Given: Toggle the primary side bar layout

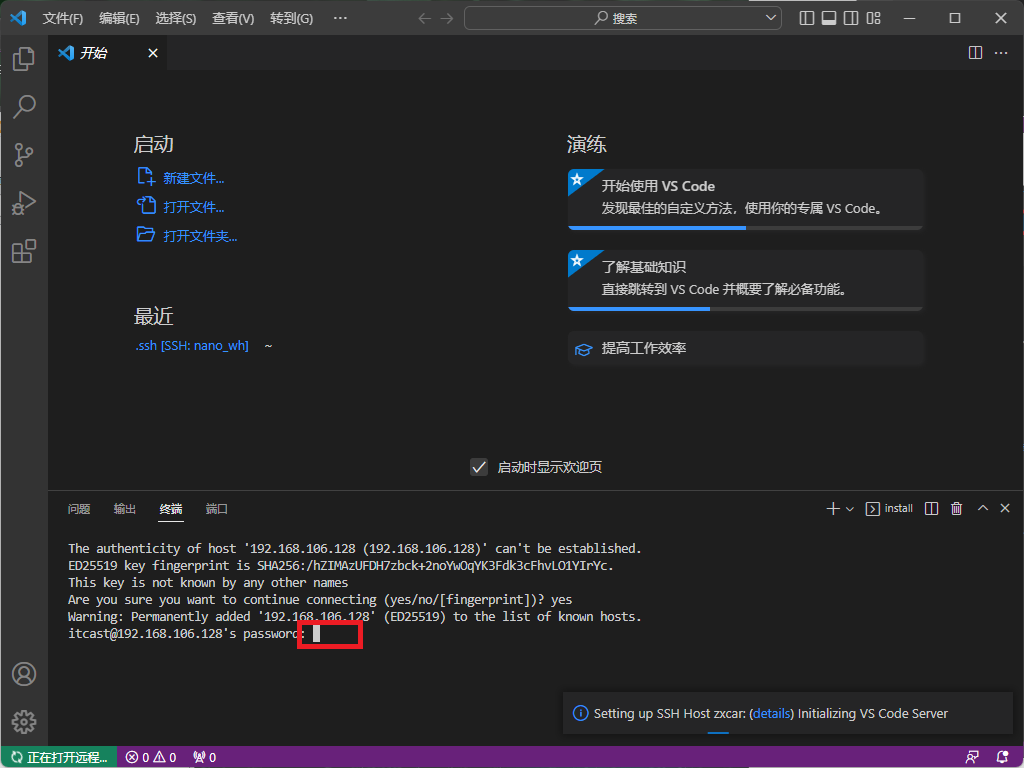Looking at the screenshot, I should (807, 18).
